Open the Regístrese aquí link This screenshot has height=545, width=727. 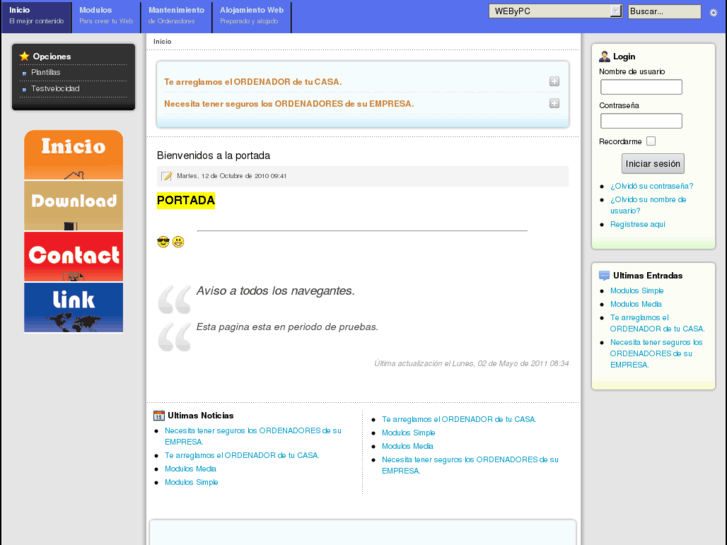pos(638,224)
